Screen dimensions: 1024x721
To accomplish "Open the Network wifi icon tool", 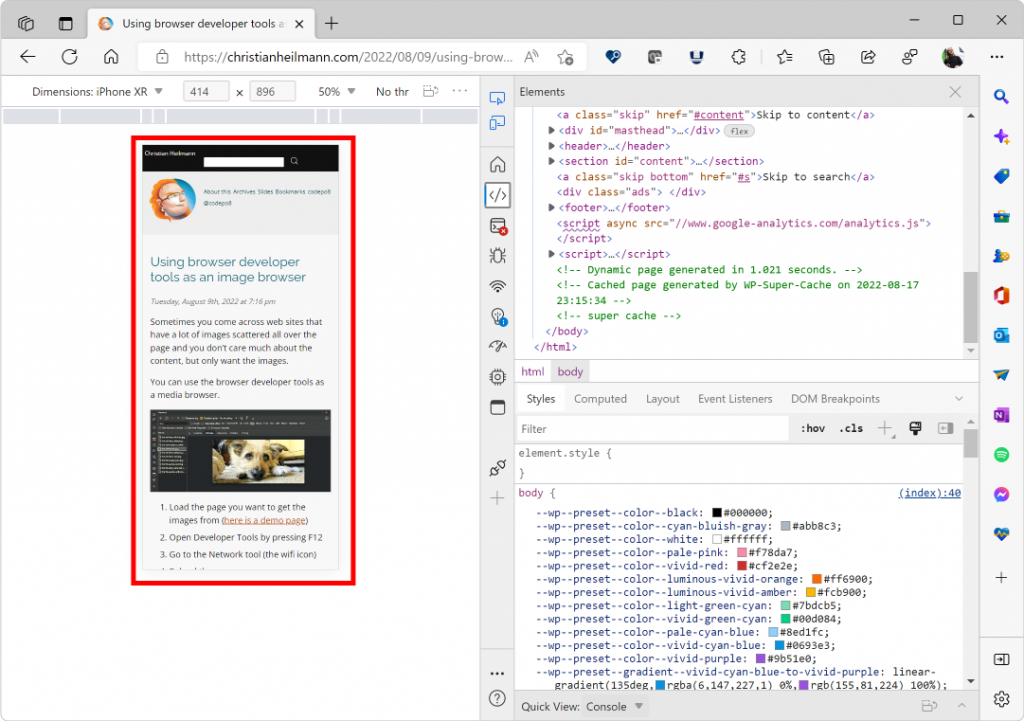I will tap(497, 286).
